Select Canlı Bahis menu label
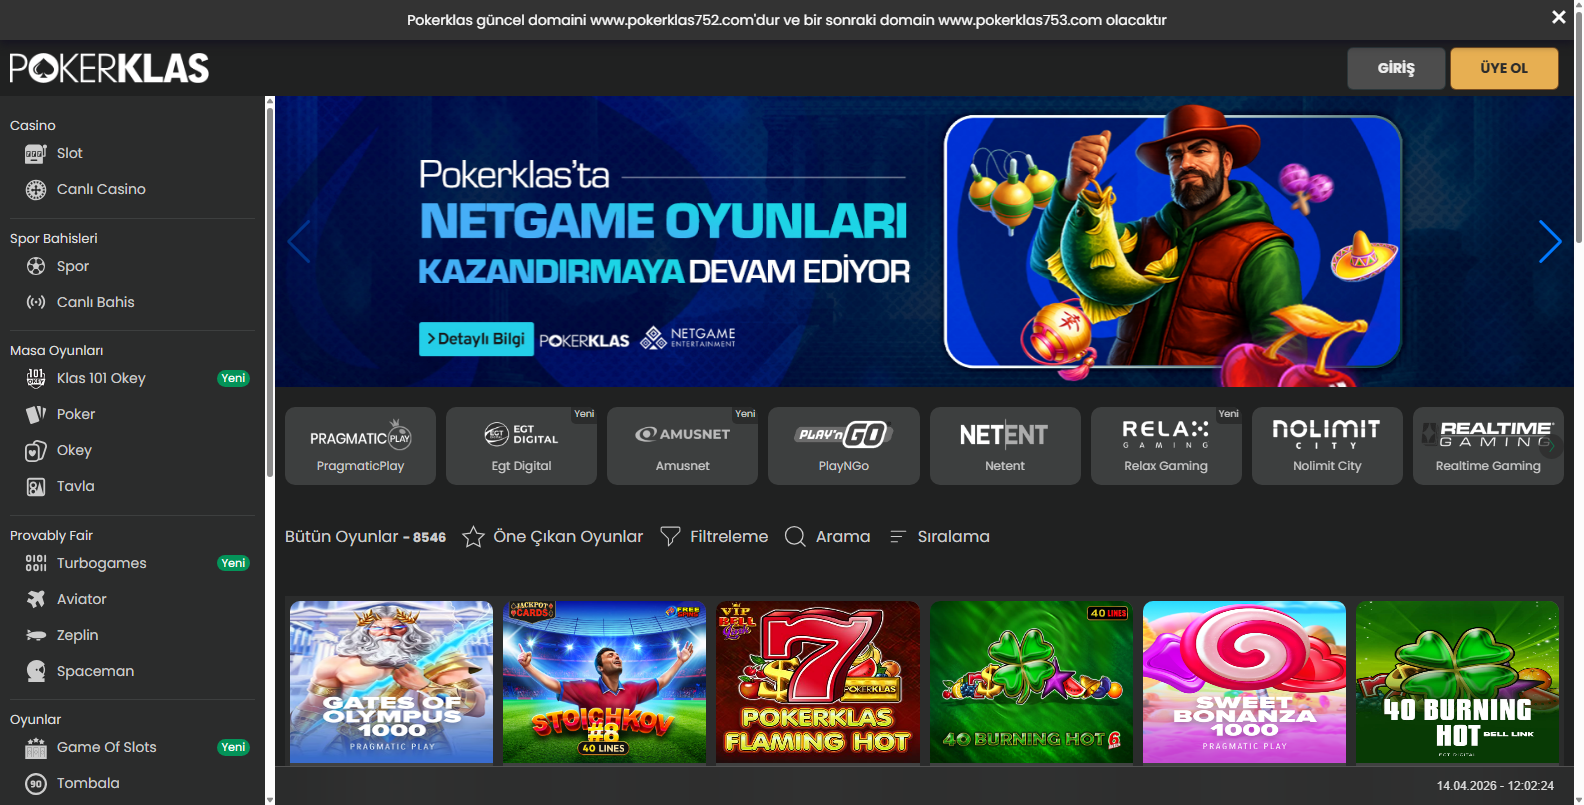1584x805 pixels. pyautogui.click(x=96, y=302)
